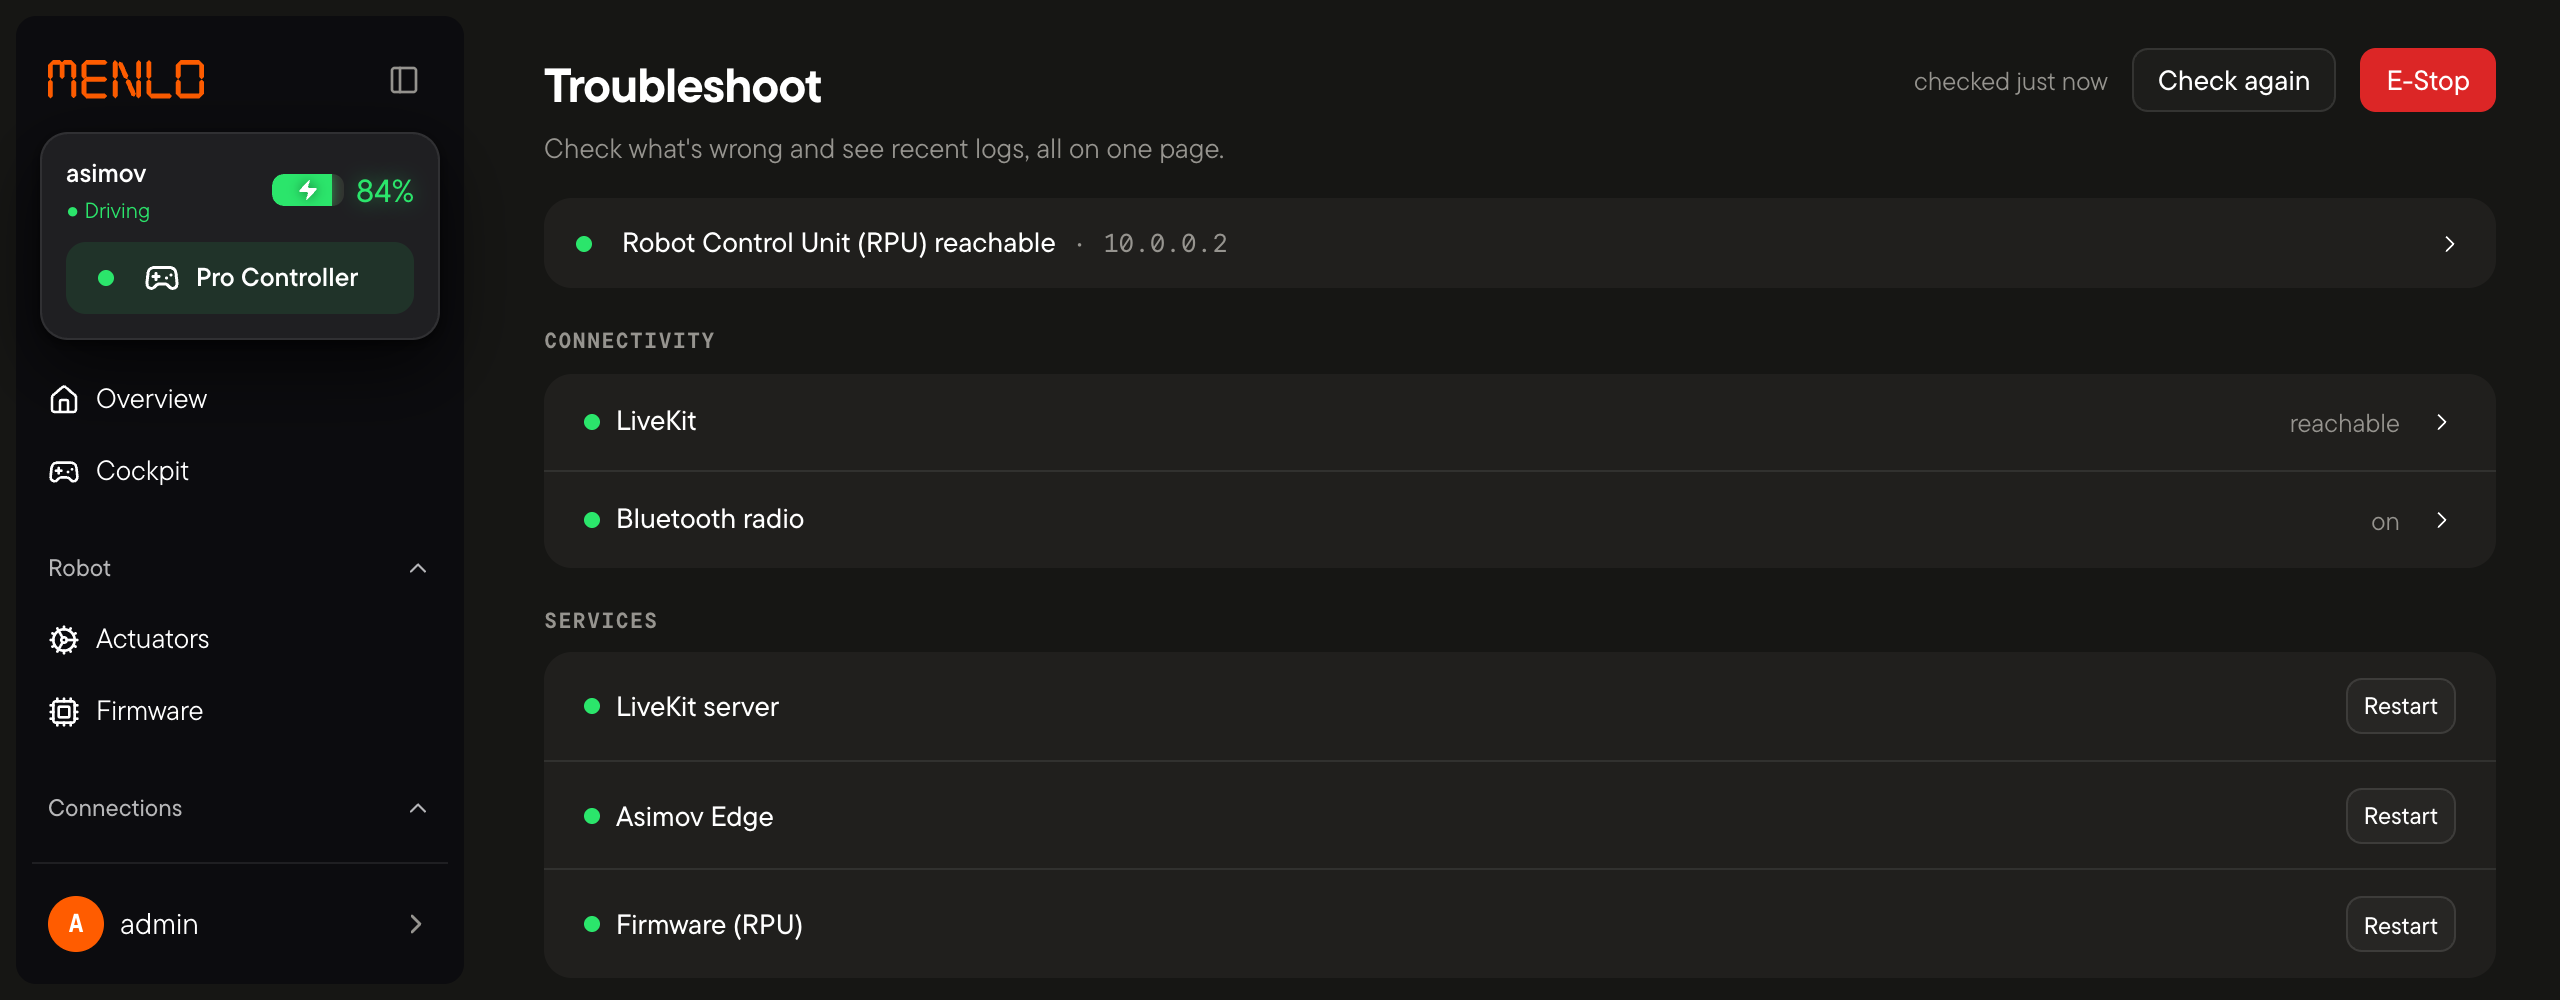Click the Overview home icon
Image resolution: width=2560 pixels, height=1000 pixels.
coord(64,399)
